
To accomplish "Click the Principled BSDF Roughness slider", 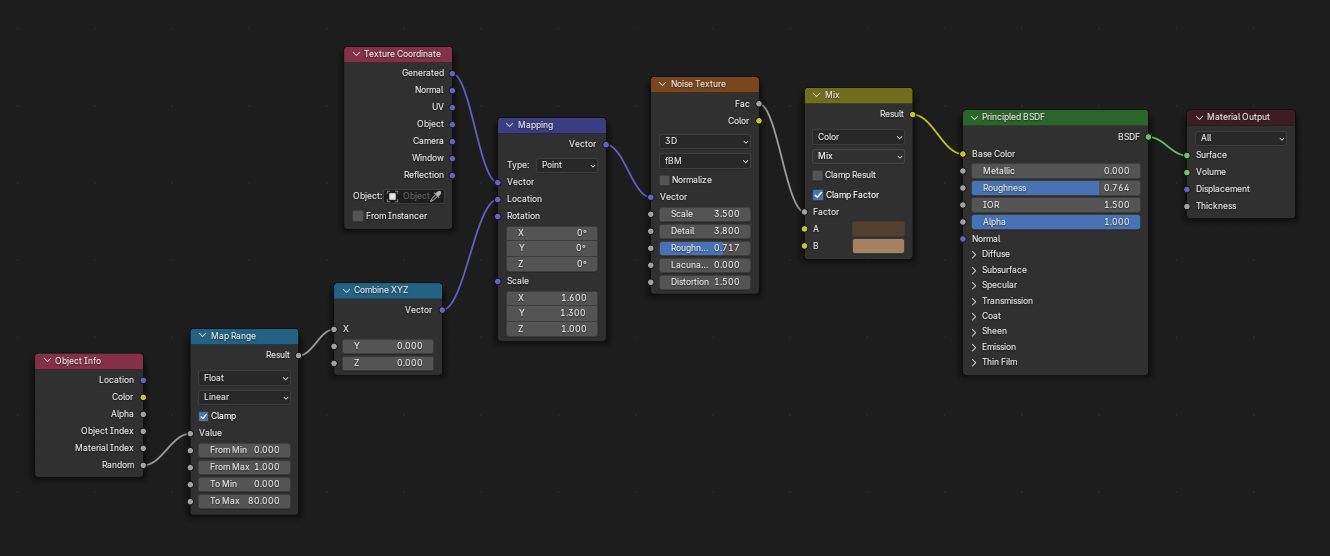I will [x=1055, y=188].
